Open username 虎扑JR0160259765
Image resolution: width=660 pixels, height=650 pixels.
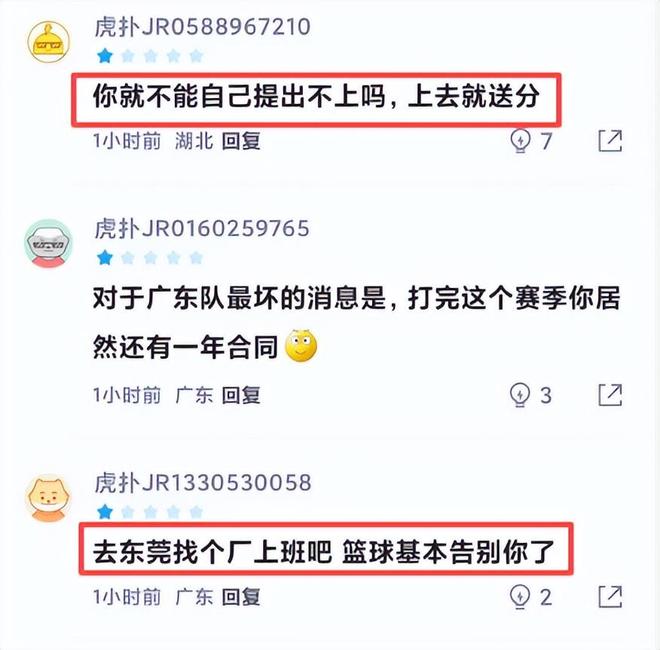coord(202,228)
